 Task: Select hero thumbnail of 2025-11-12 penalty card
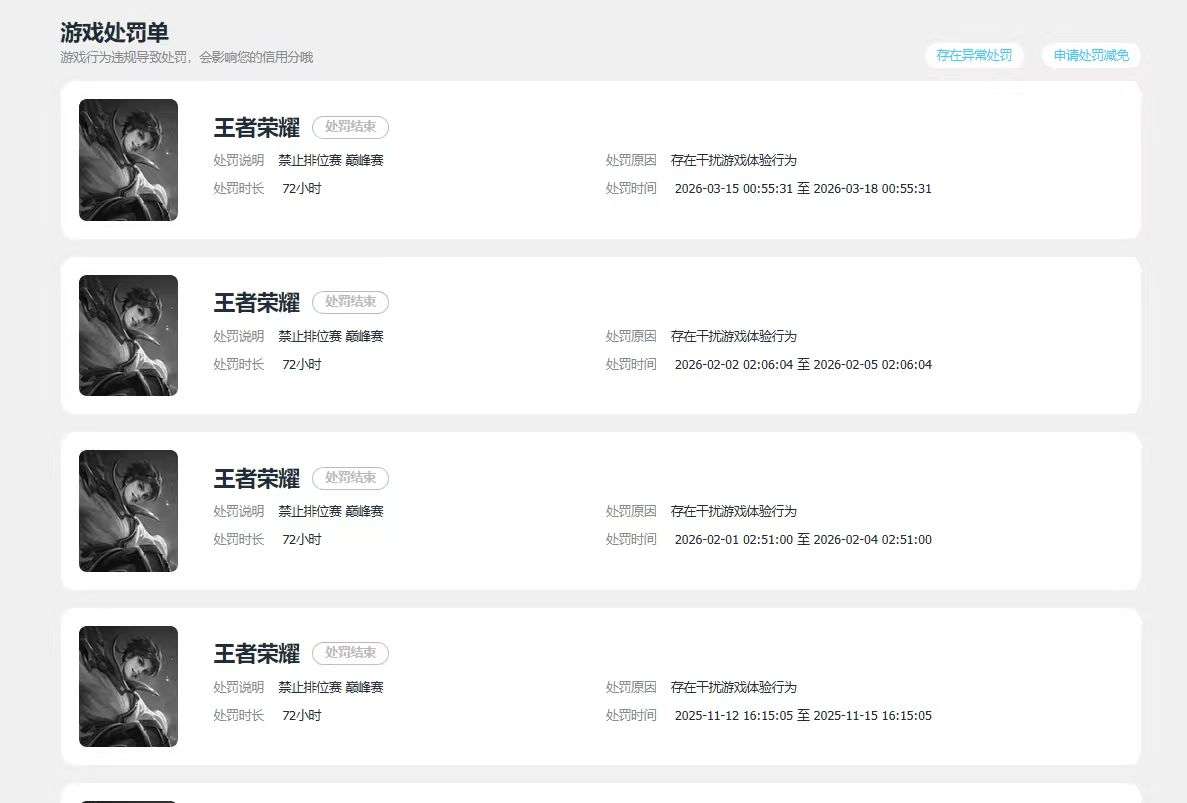coord(129,686)
